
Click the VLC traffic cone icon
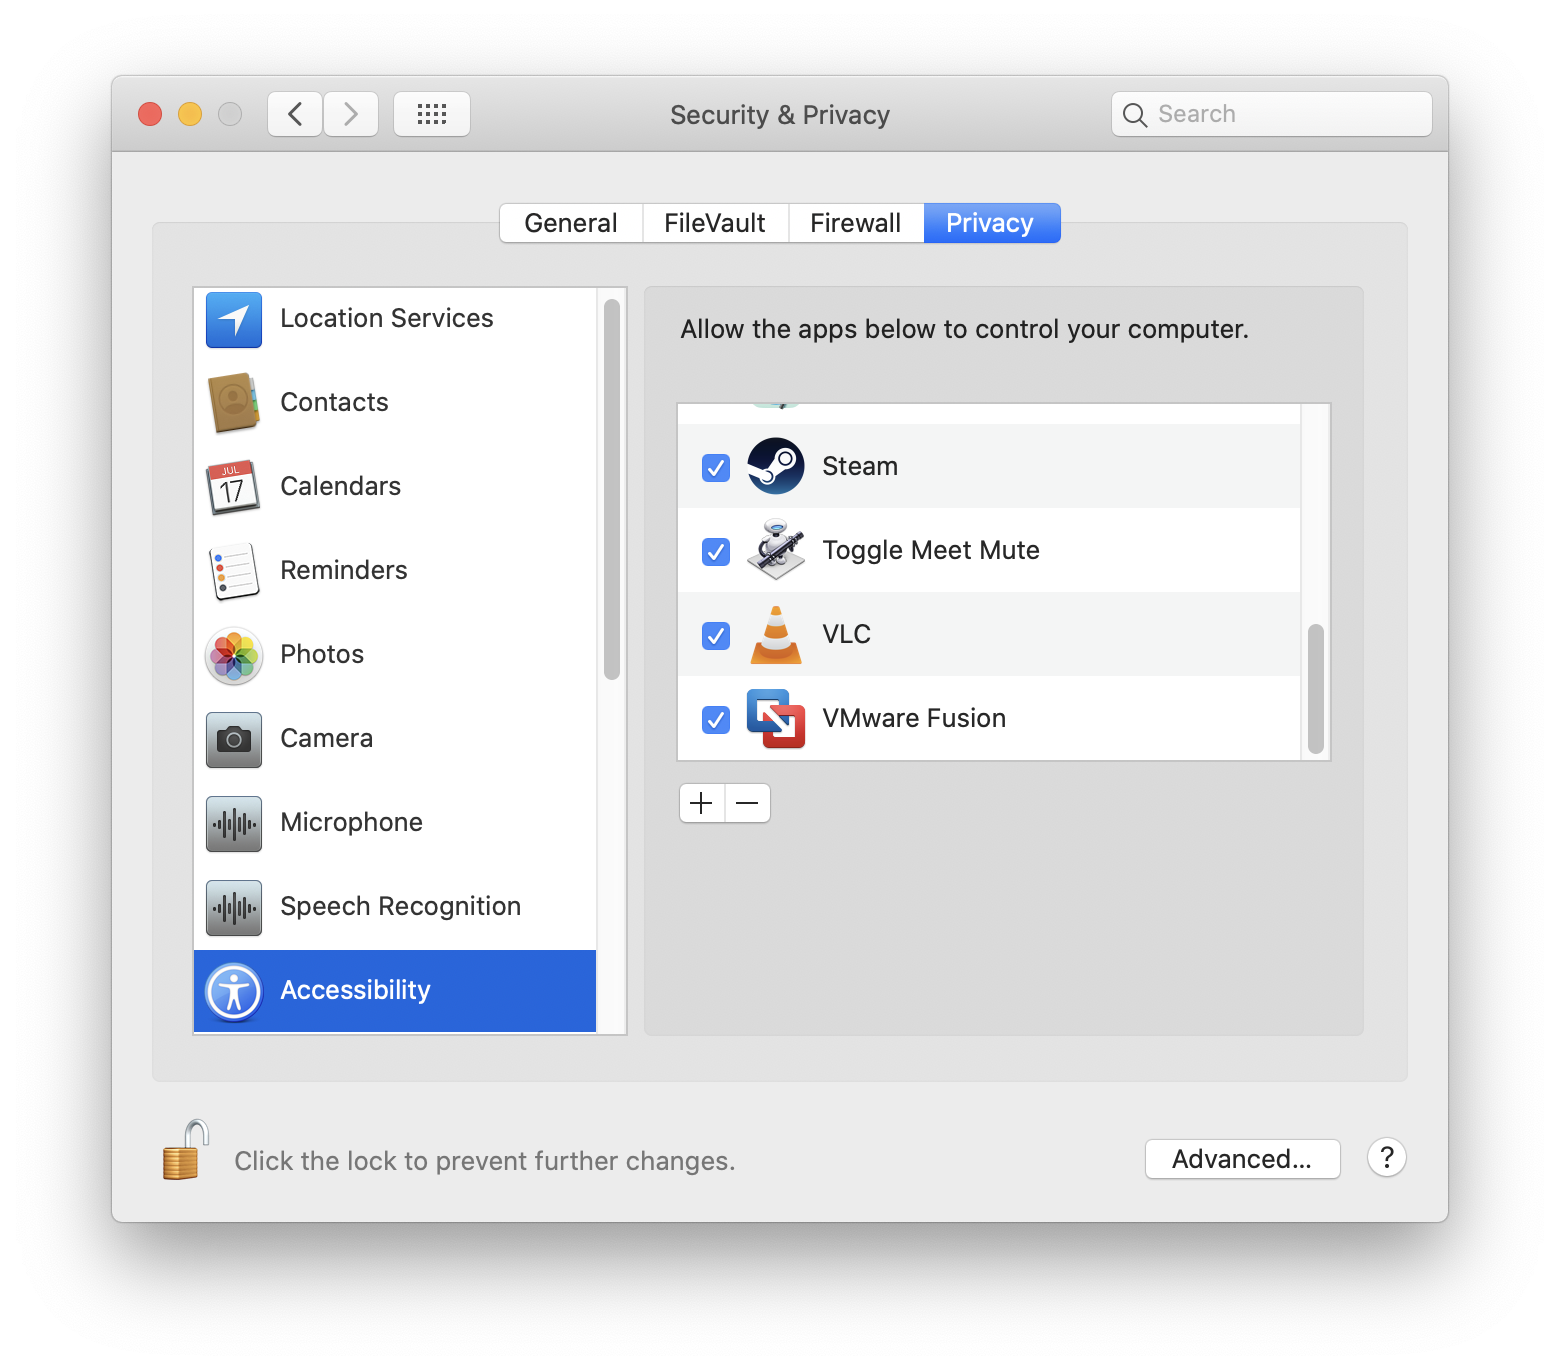coord(776,635)
